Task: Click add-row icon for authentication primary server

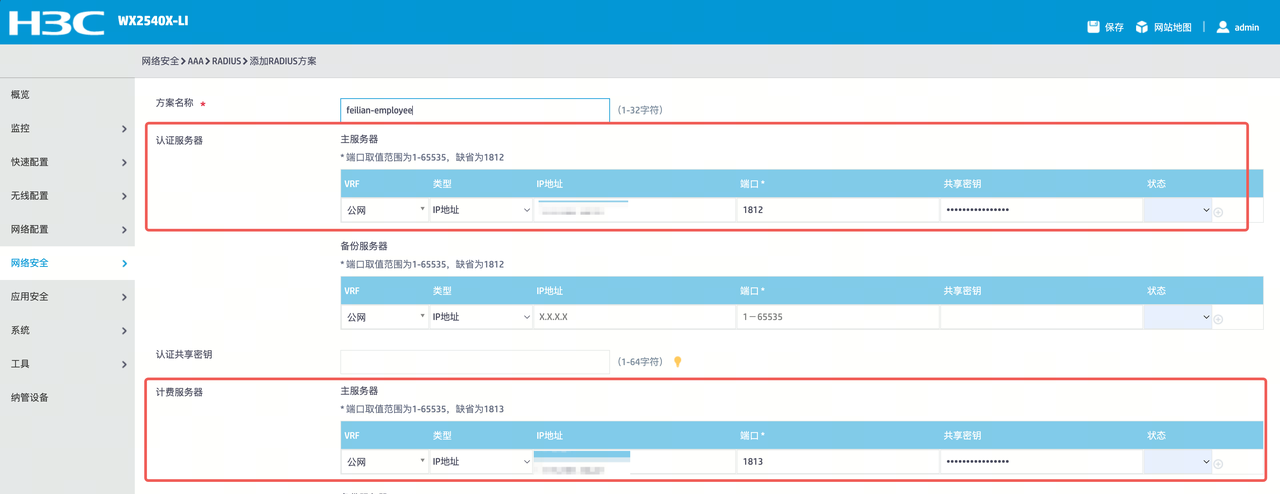Action: (x=1218, y=212)
